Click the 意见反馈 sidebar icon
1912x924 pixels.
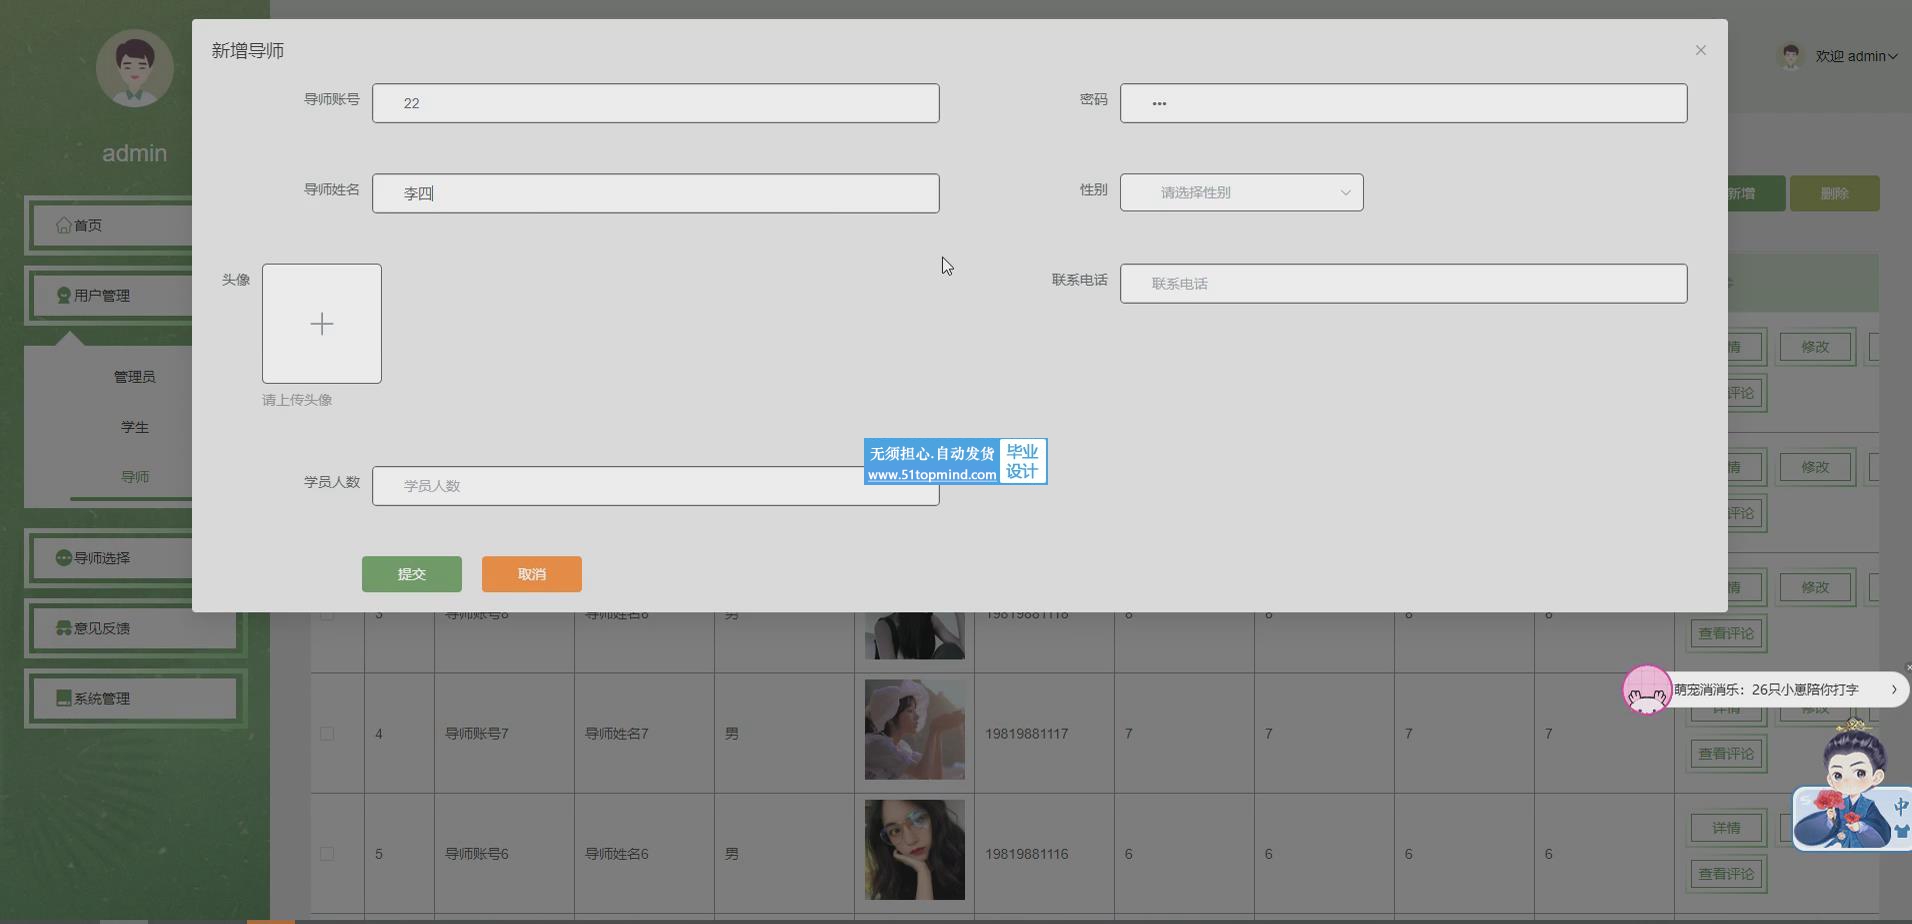point(64,628)
